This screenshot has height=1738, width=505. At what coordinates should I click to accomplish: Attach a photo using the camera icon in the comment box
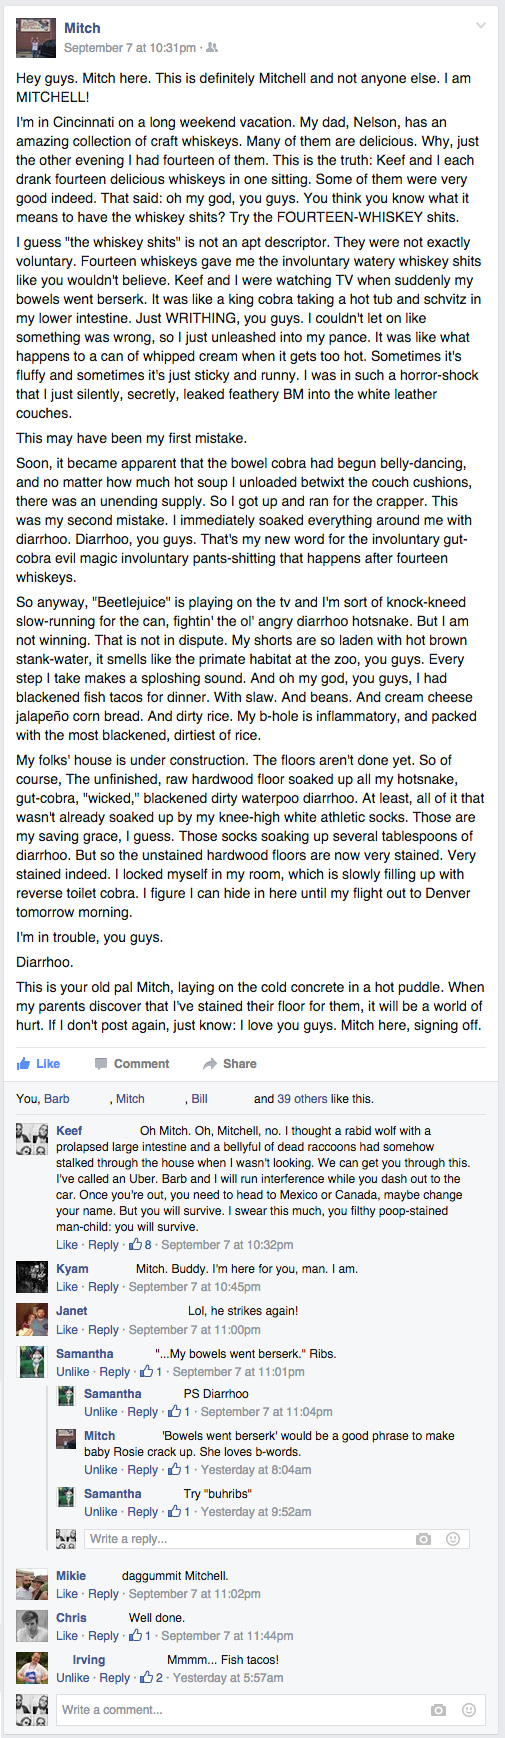(438, 1710)
